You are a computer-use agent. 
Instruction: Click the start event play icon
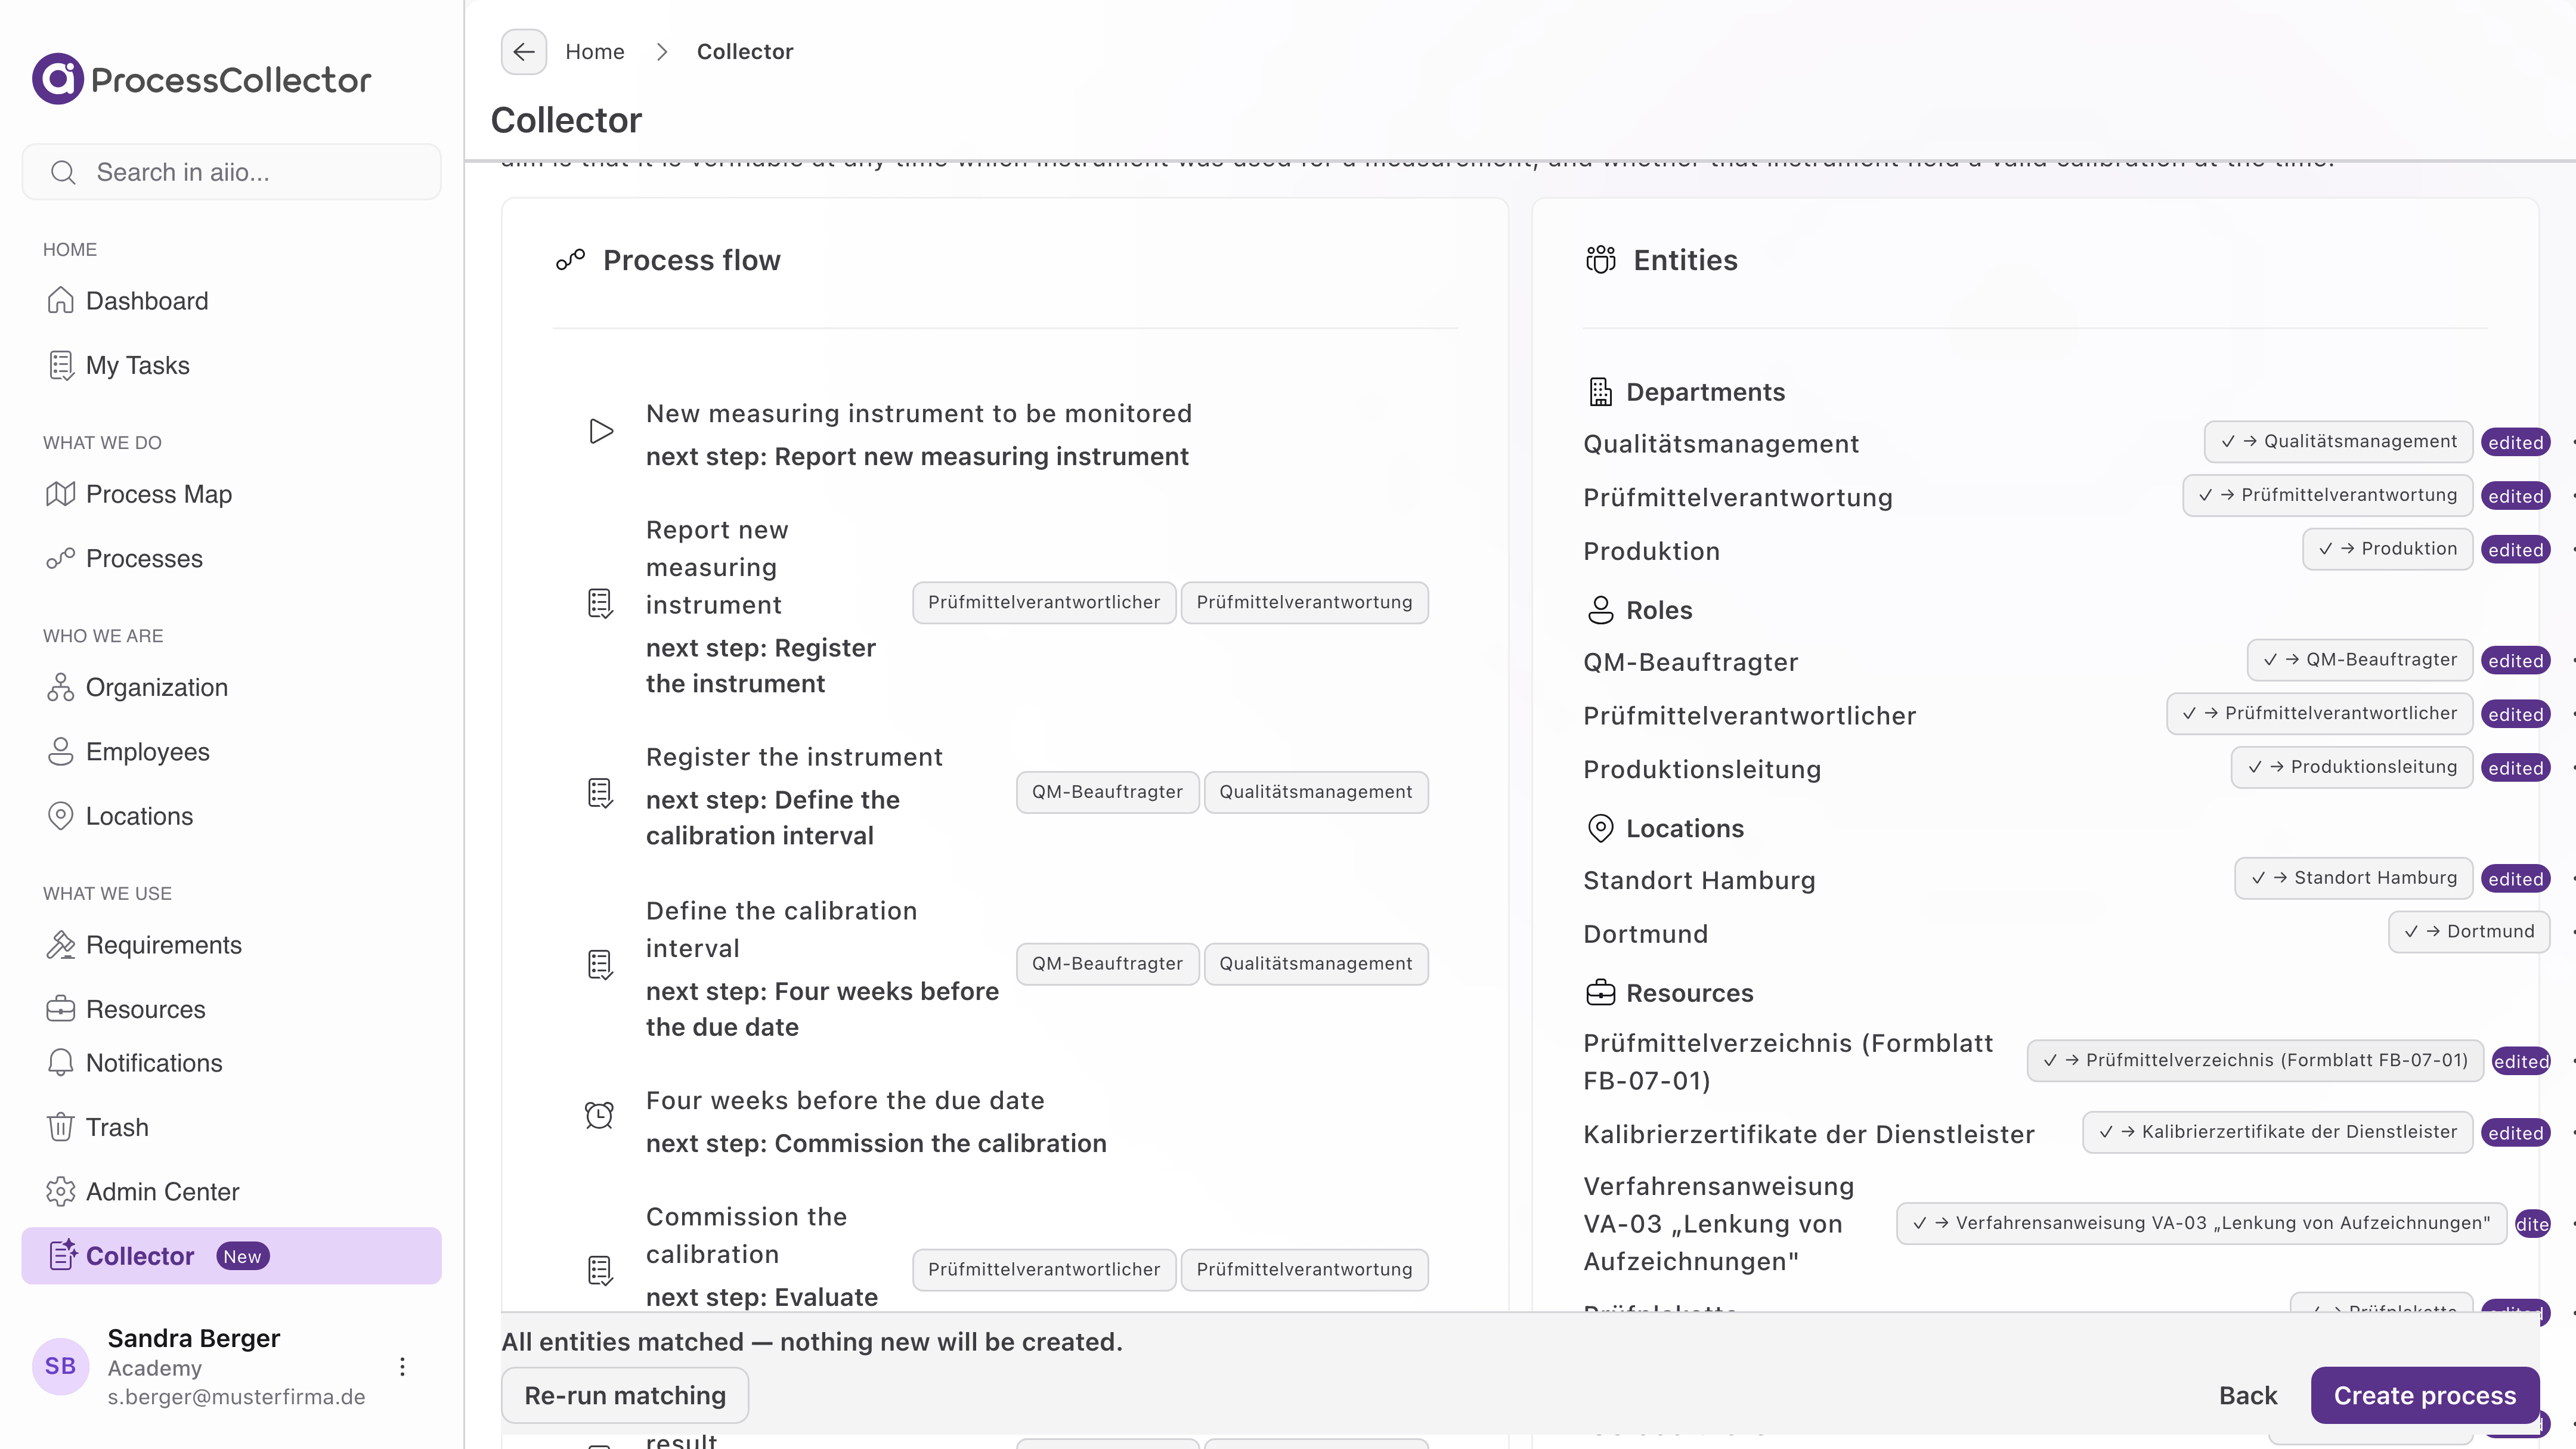pyautogui.click(x=600, y=432)
